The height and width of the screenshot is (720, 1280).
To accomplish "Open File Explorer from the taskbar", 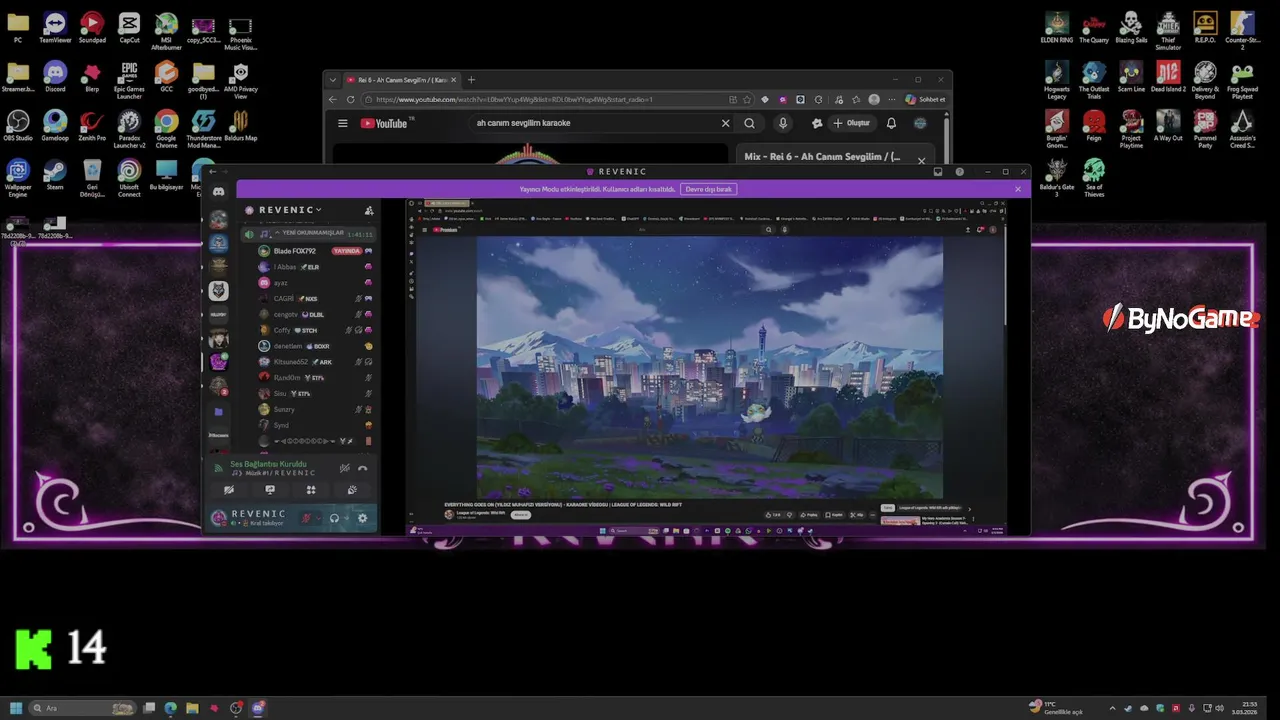I will click(x=192, y=708).
